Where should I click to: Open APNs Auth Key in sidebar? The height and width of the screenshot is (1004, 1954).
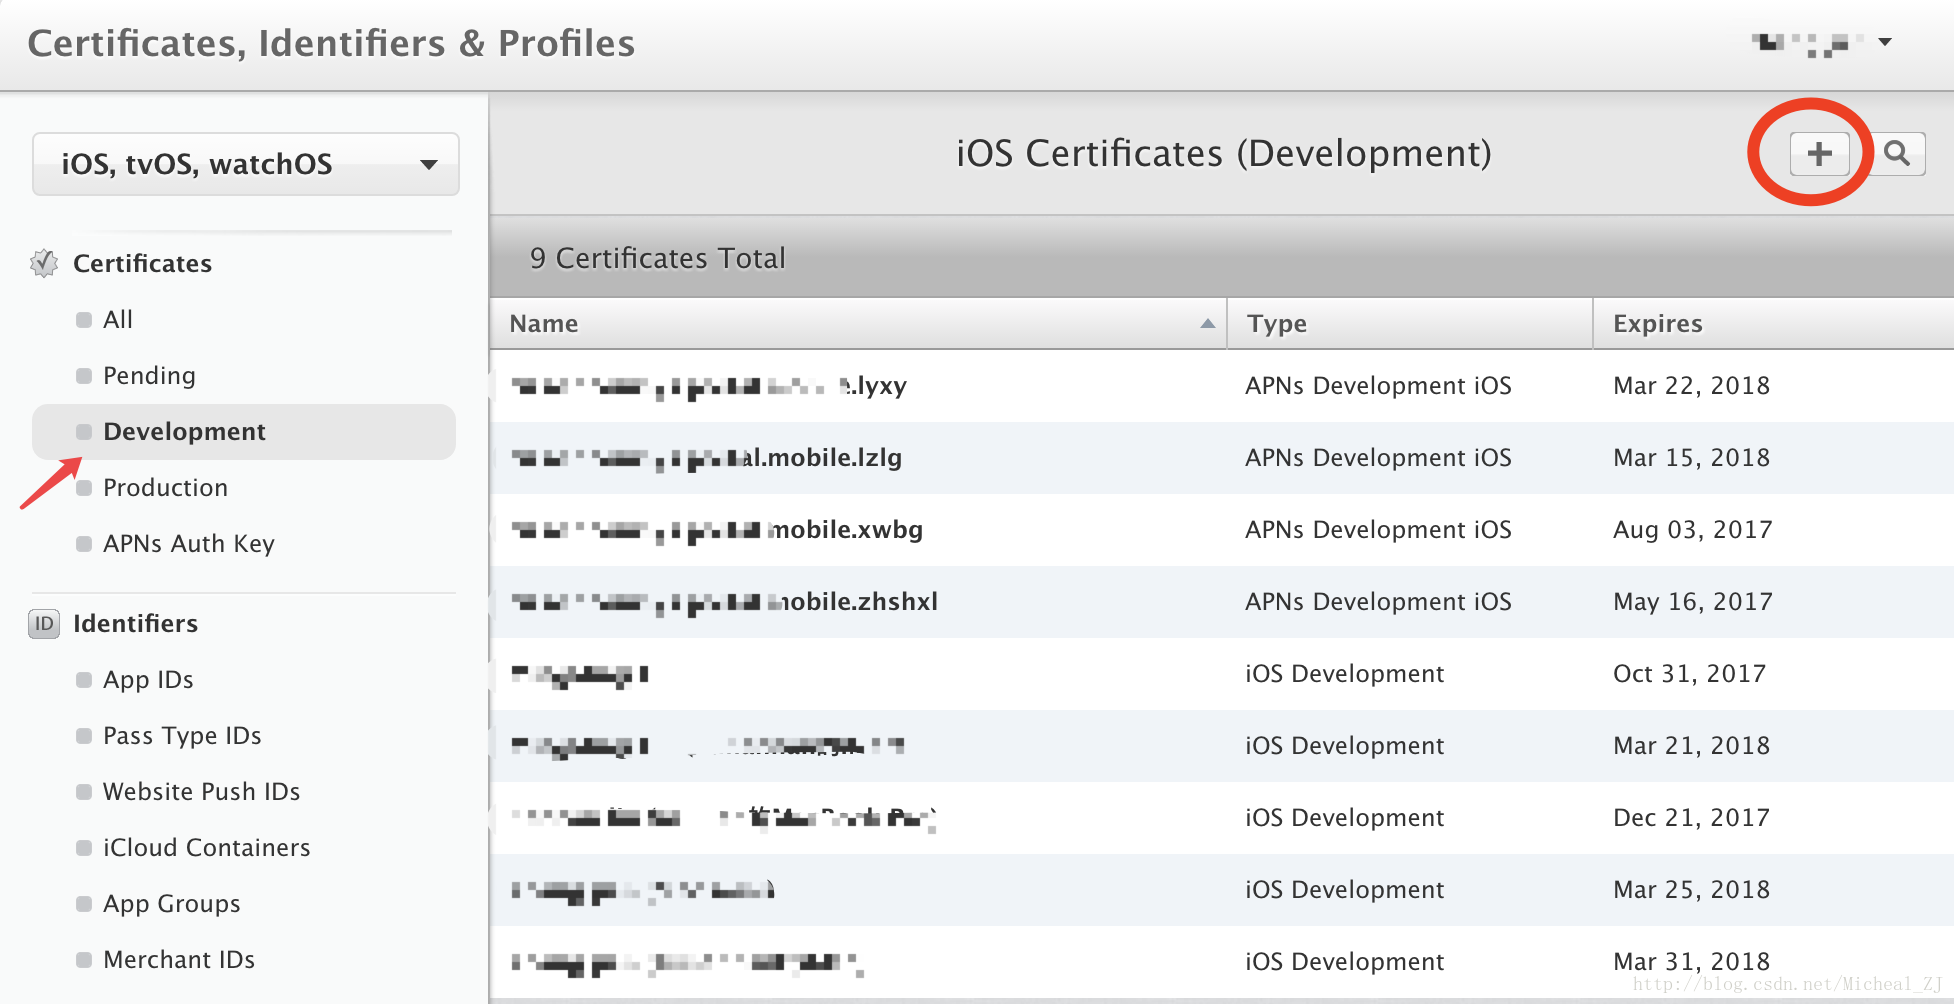pyautogui.click(x=189, y=543)
